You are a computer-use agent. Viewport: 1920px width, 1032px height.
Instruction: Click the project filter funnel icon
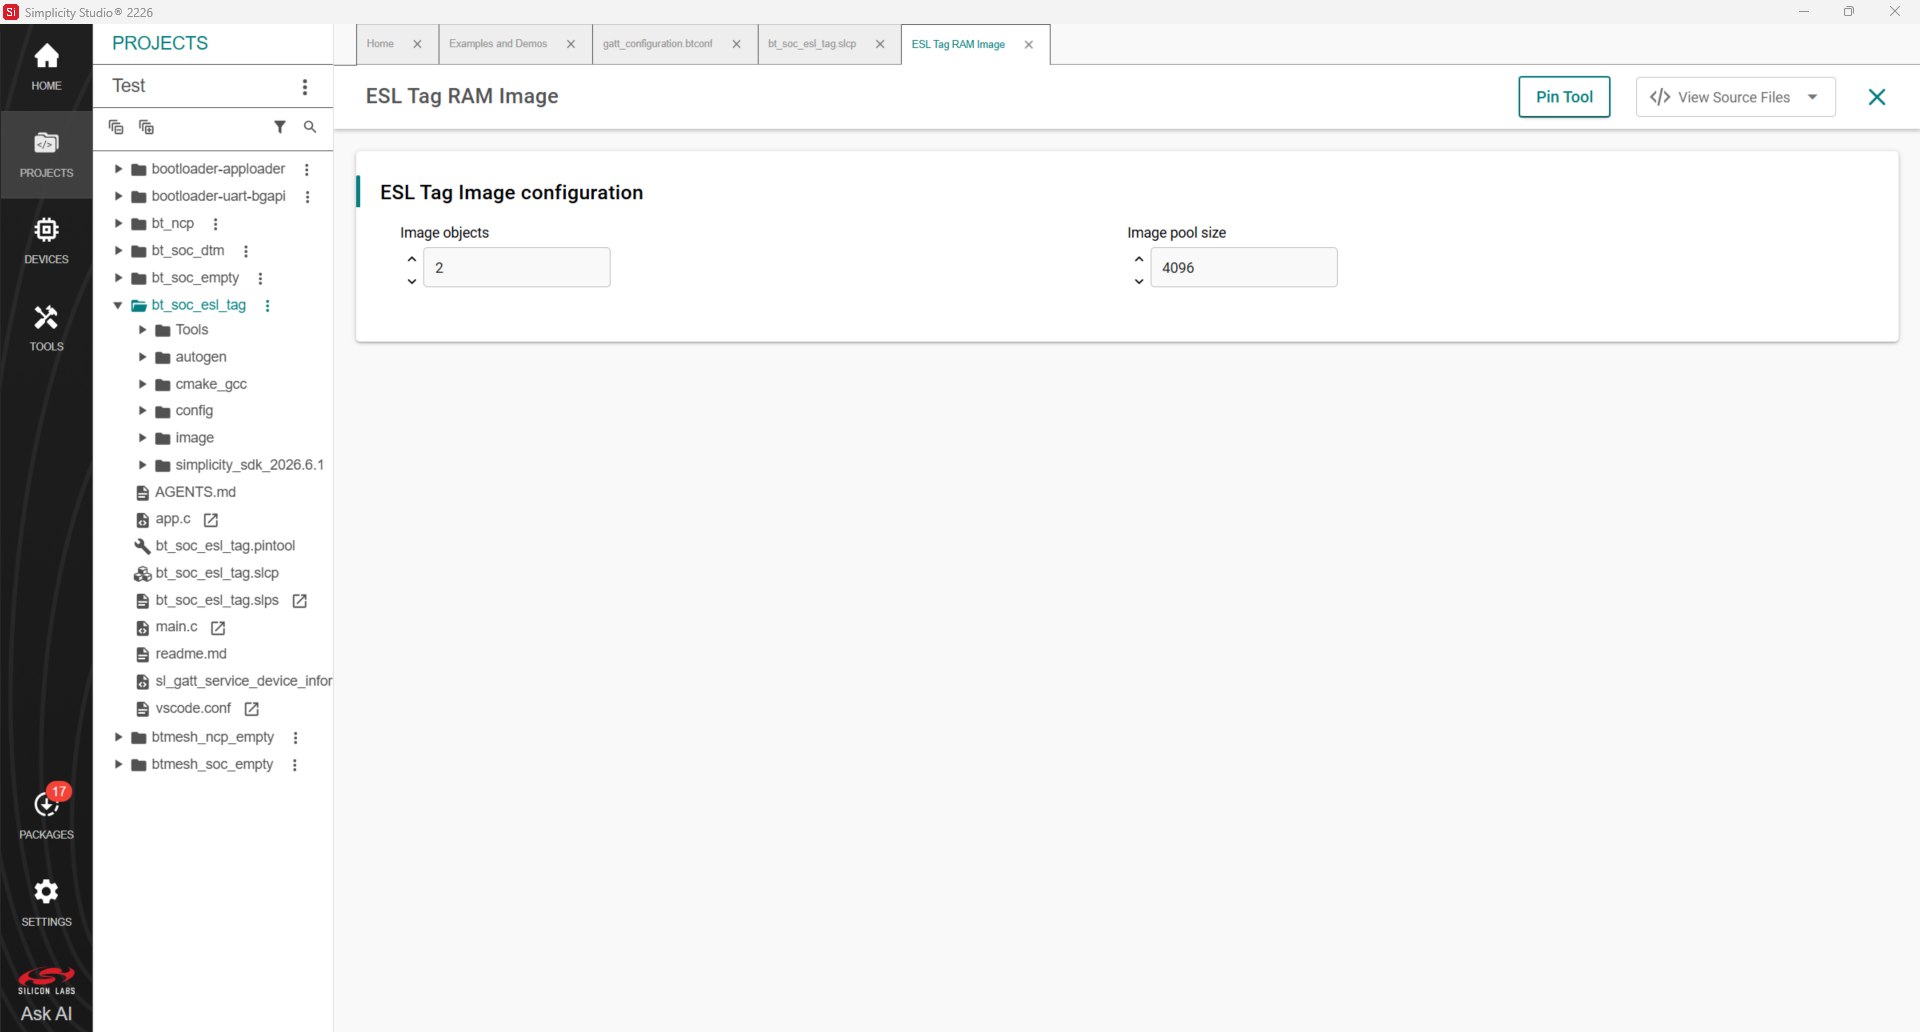coord(280,127)
